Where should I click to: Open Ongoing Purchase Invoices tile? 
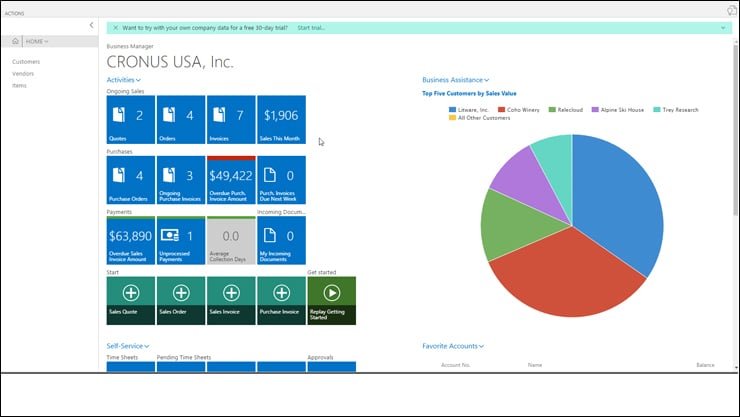tap(181, 180)
